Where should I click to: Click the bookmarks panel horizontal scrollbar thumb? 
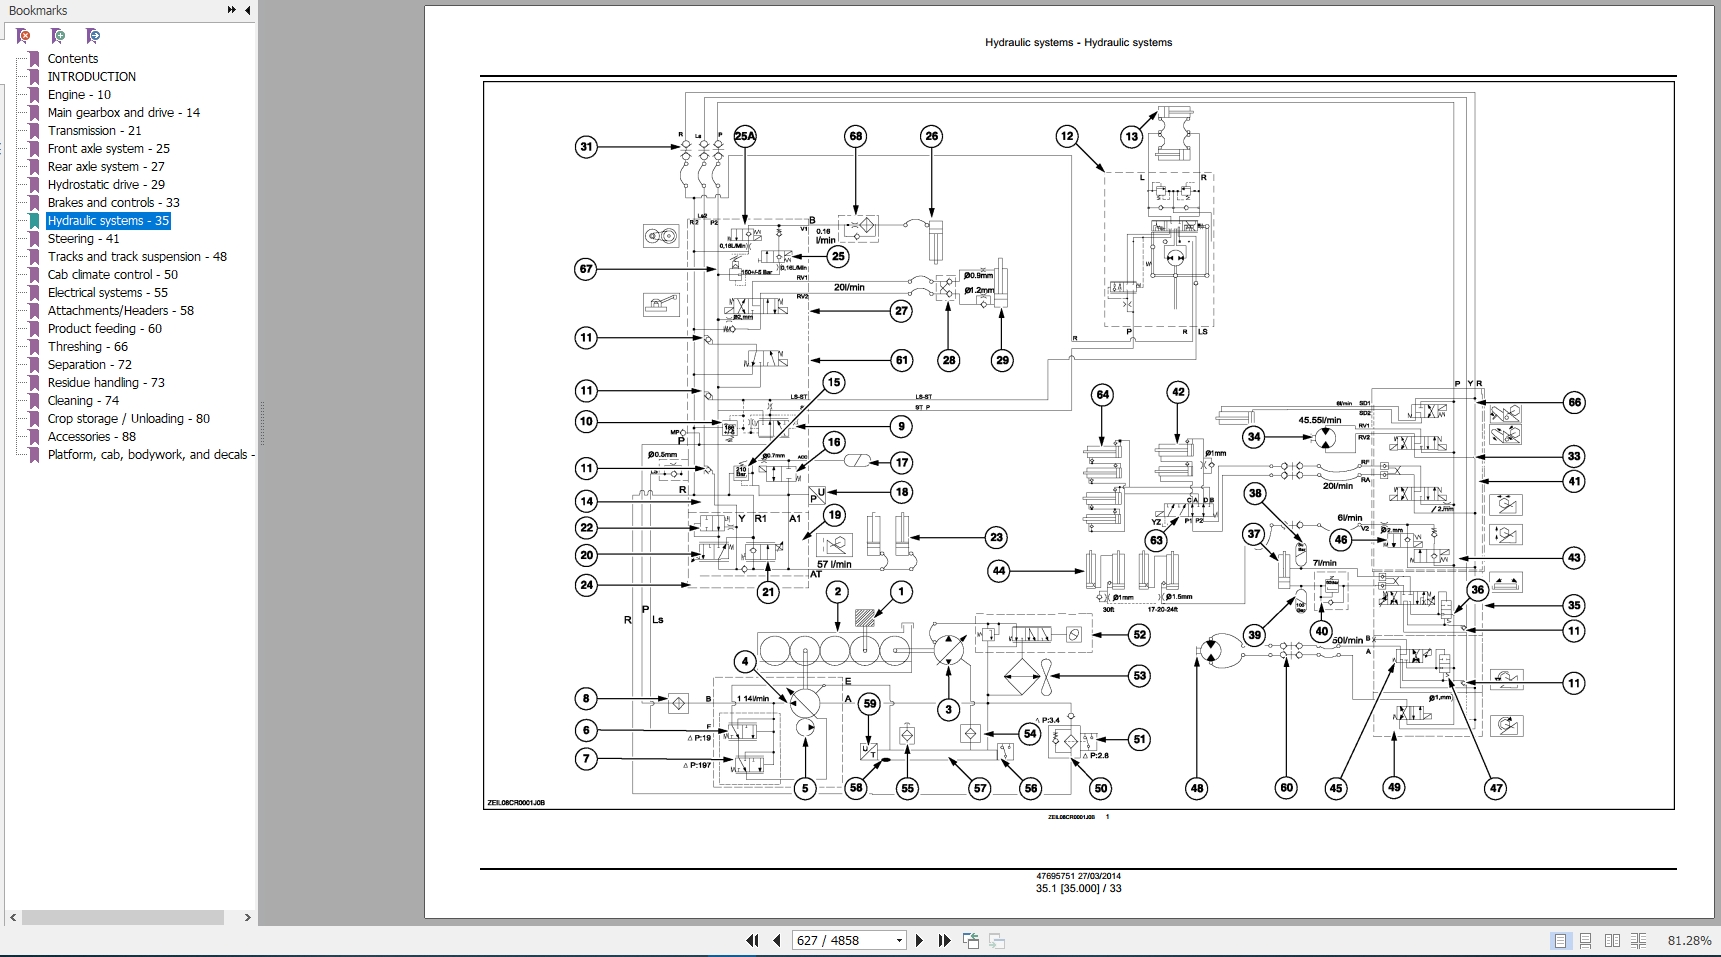point(123,917)
